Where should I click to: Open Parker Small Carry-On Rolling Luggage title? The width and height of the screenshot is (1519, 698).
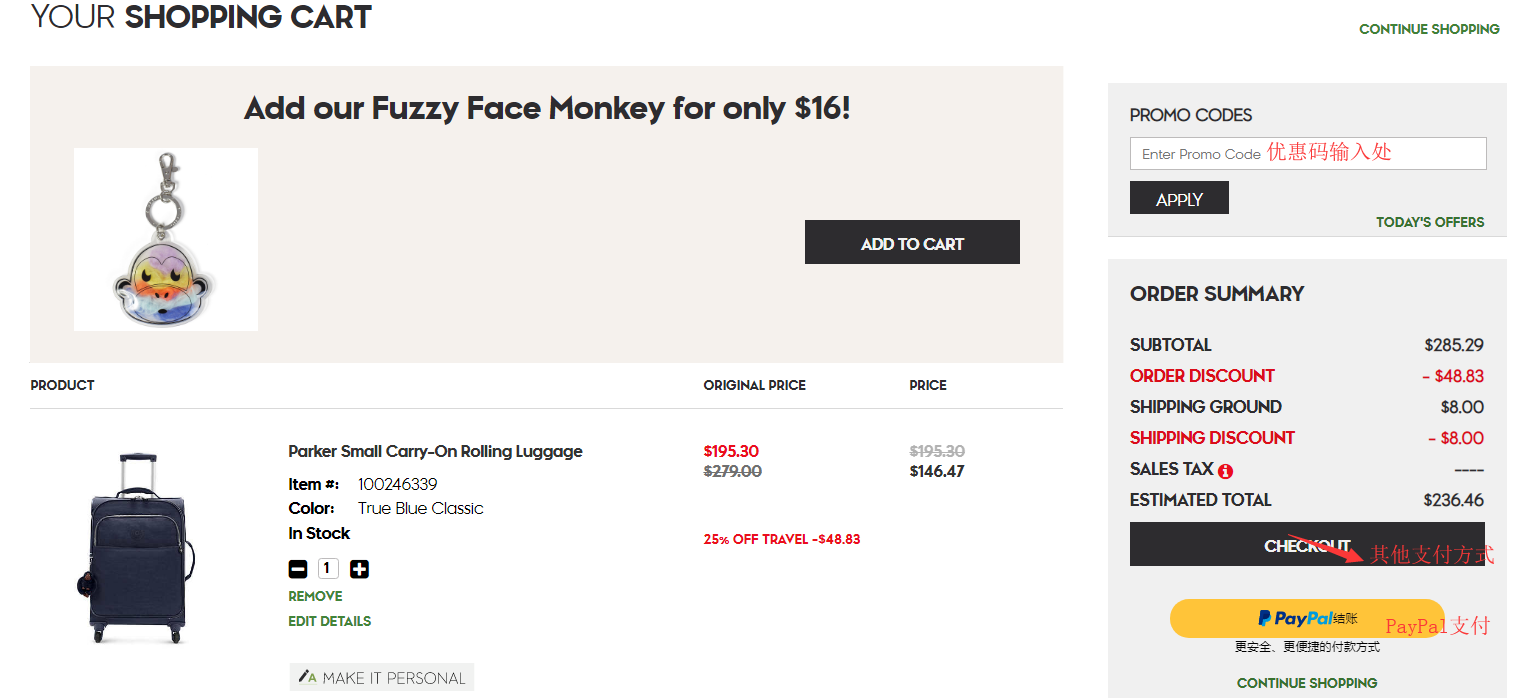click(x=435, y=451)
